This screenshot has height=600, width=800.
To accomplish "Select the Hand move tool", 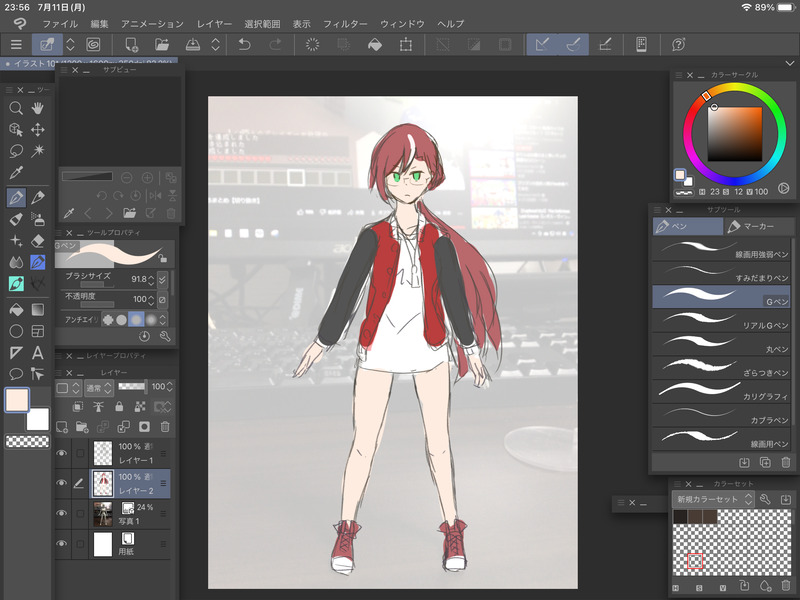I will click(38, 108).
